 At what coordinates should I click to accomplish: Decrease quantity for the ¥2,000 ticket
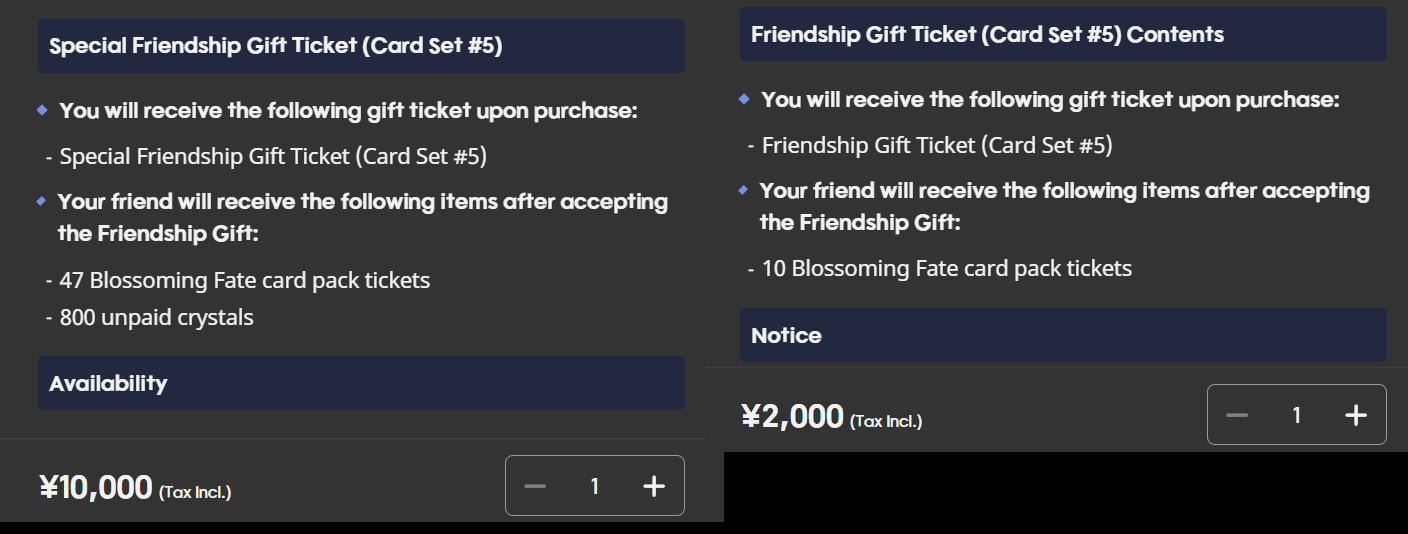(x=1238, y=415)
